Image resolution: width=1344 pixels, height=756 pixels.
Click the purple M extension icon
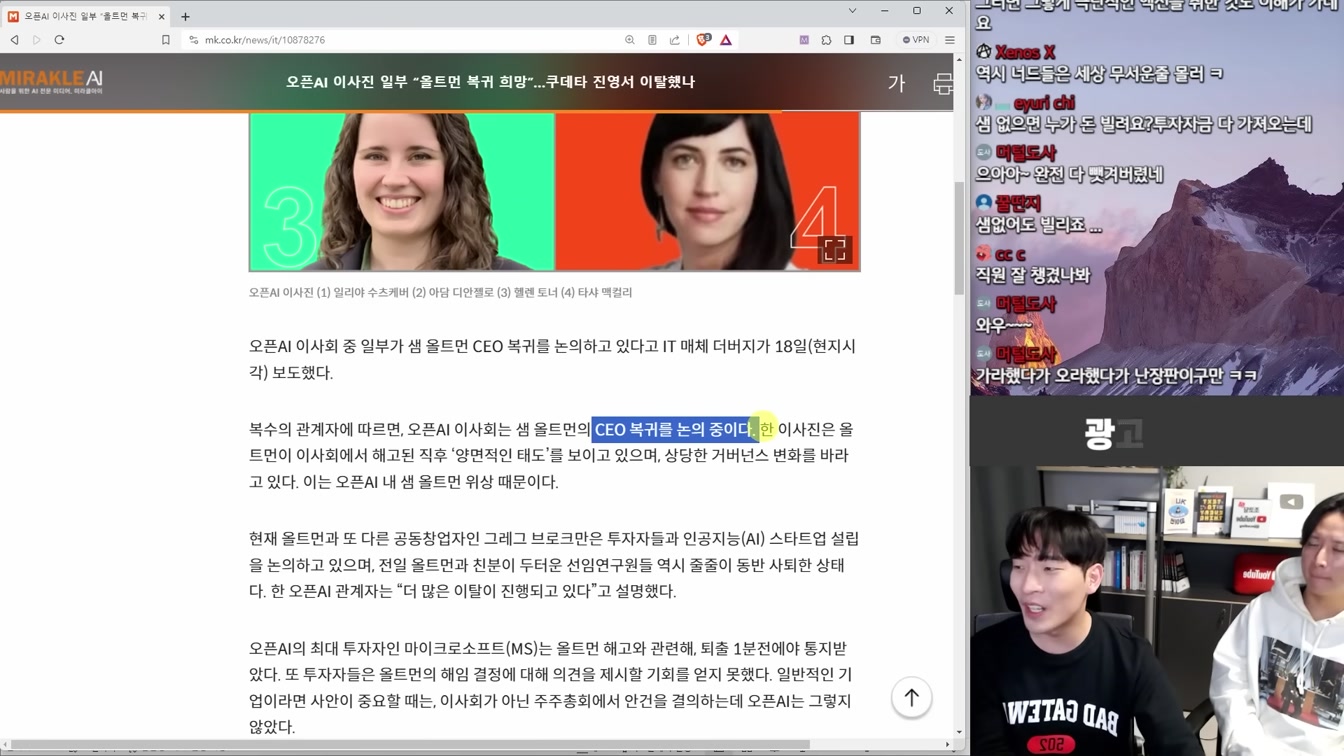click(804, 40)
